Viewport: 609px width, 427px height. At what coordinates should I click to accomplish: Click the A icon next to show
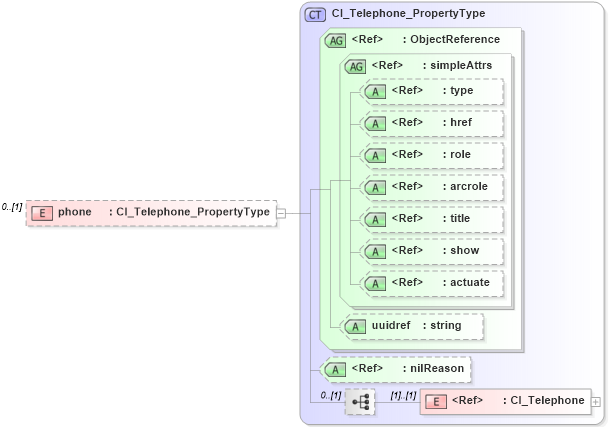pos(375,252)
